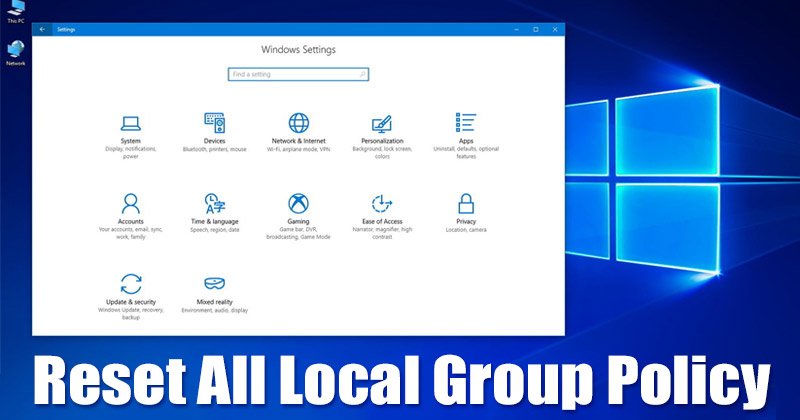Click the Network & Internet label

click(298, 141)
